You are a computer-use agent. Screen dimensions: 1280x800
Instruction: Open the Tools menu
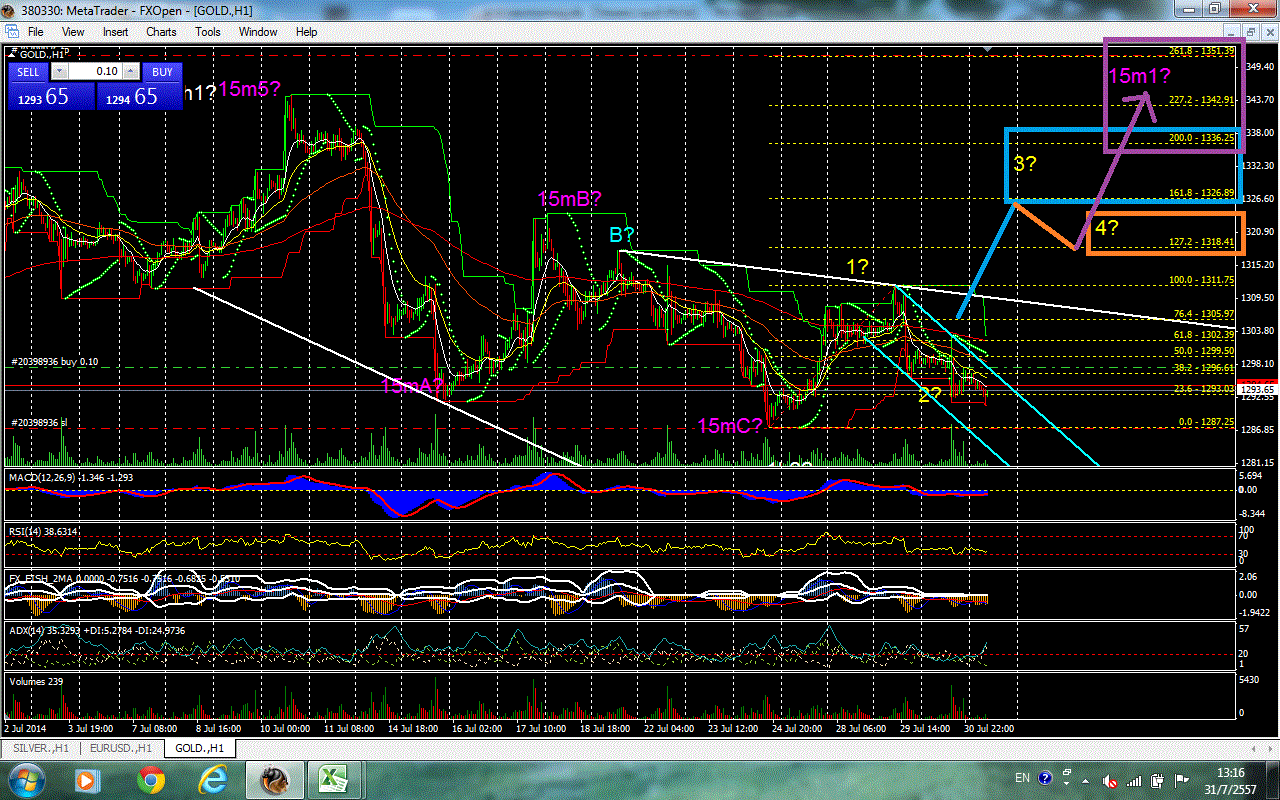pos(208,31)
